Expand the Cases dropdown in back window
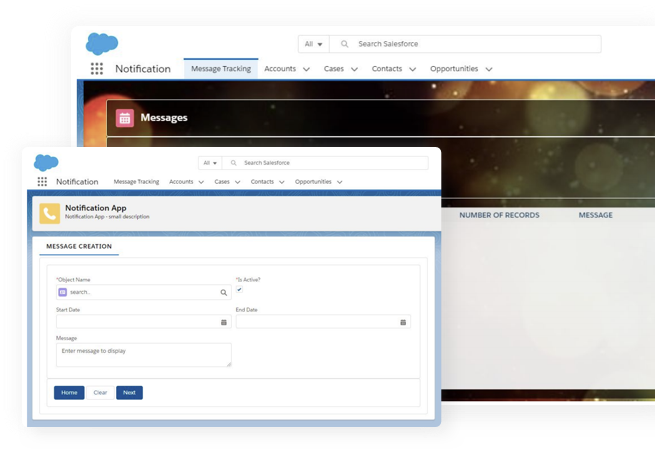Image resolution: width=655 pixels, height=449 pixels. tap(360, 69)
